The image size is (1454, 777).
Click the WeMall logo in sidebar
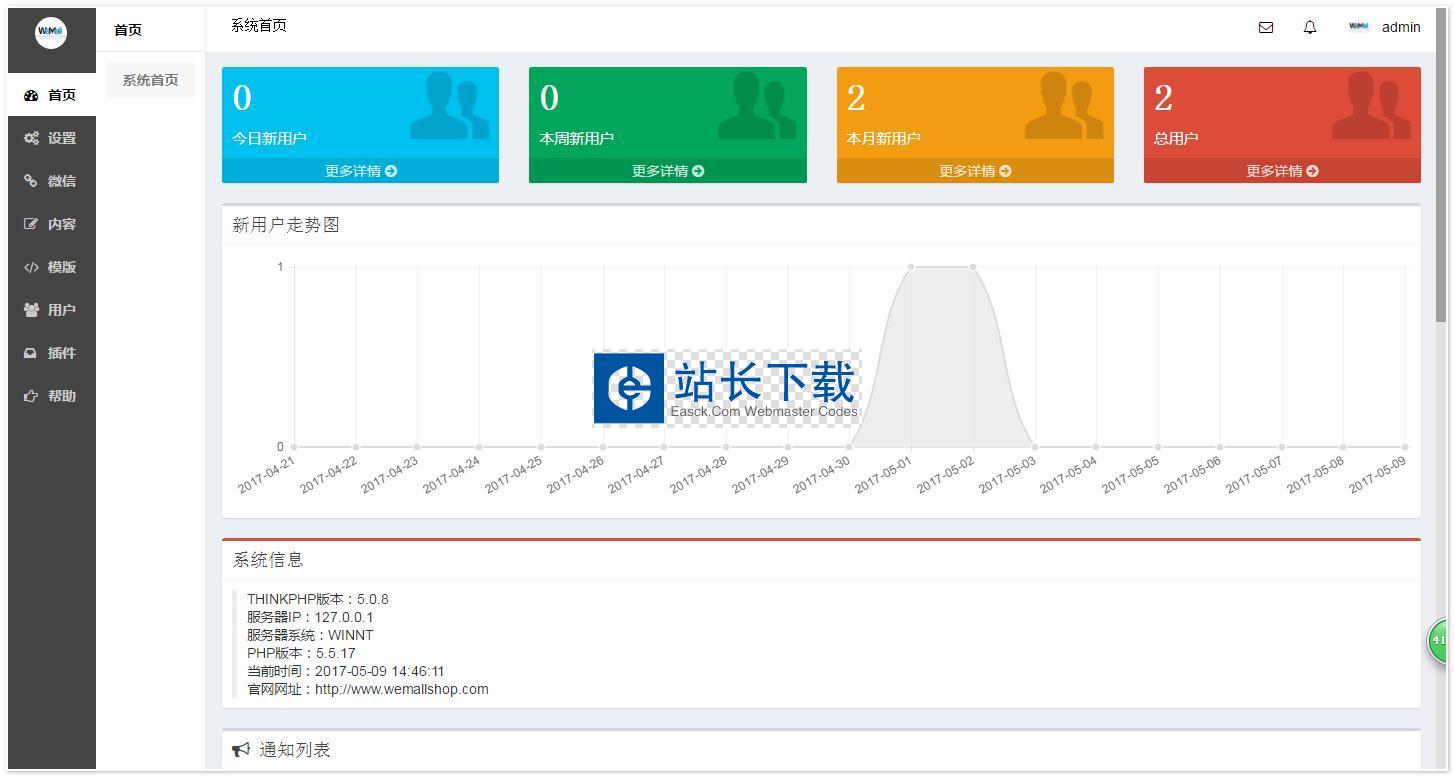[51, 33]
